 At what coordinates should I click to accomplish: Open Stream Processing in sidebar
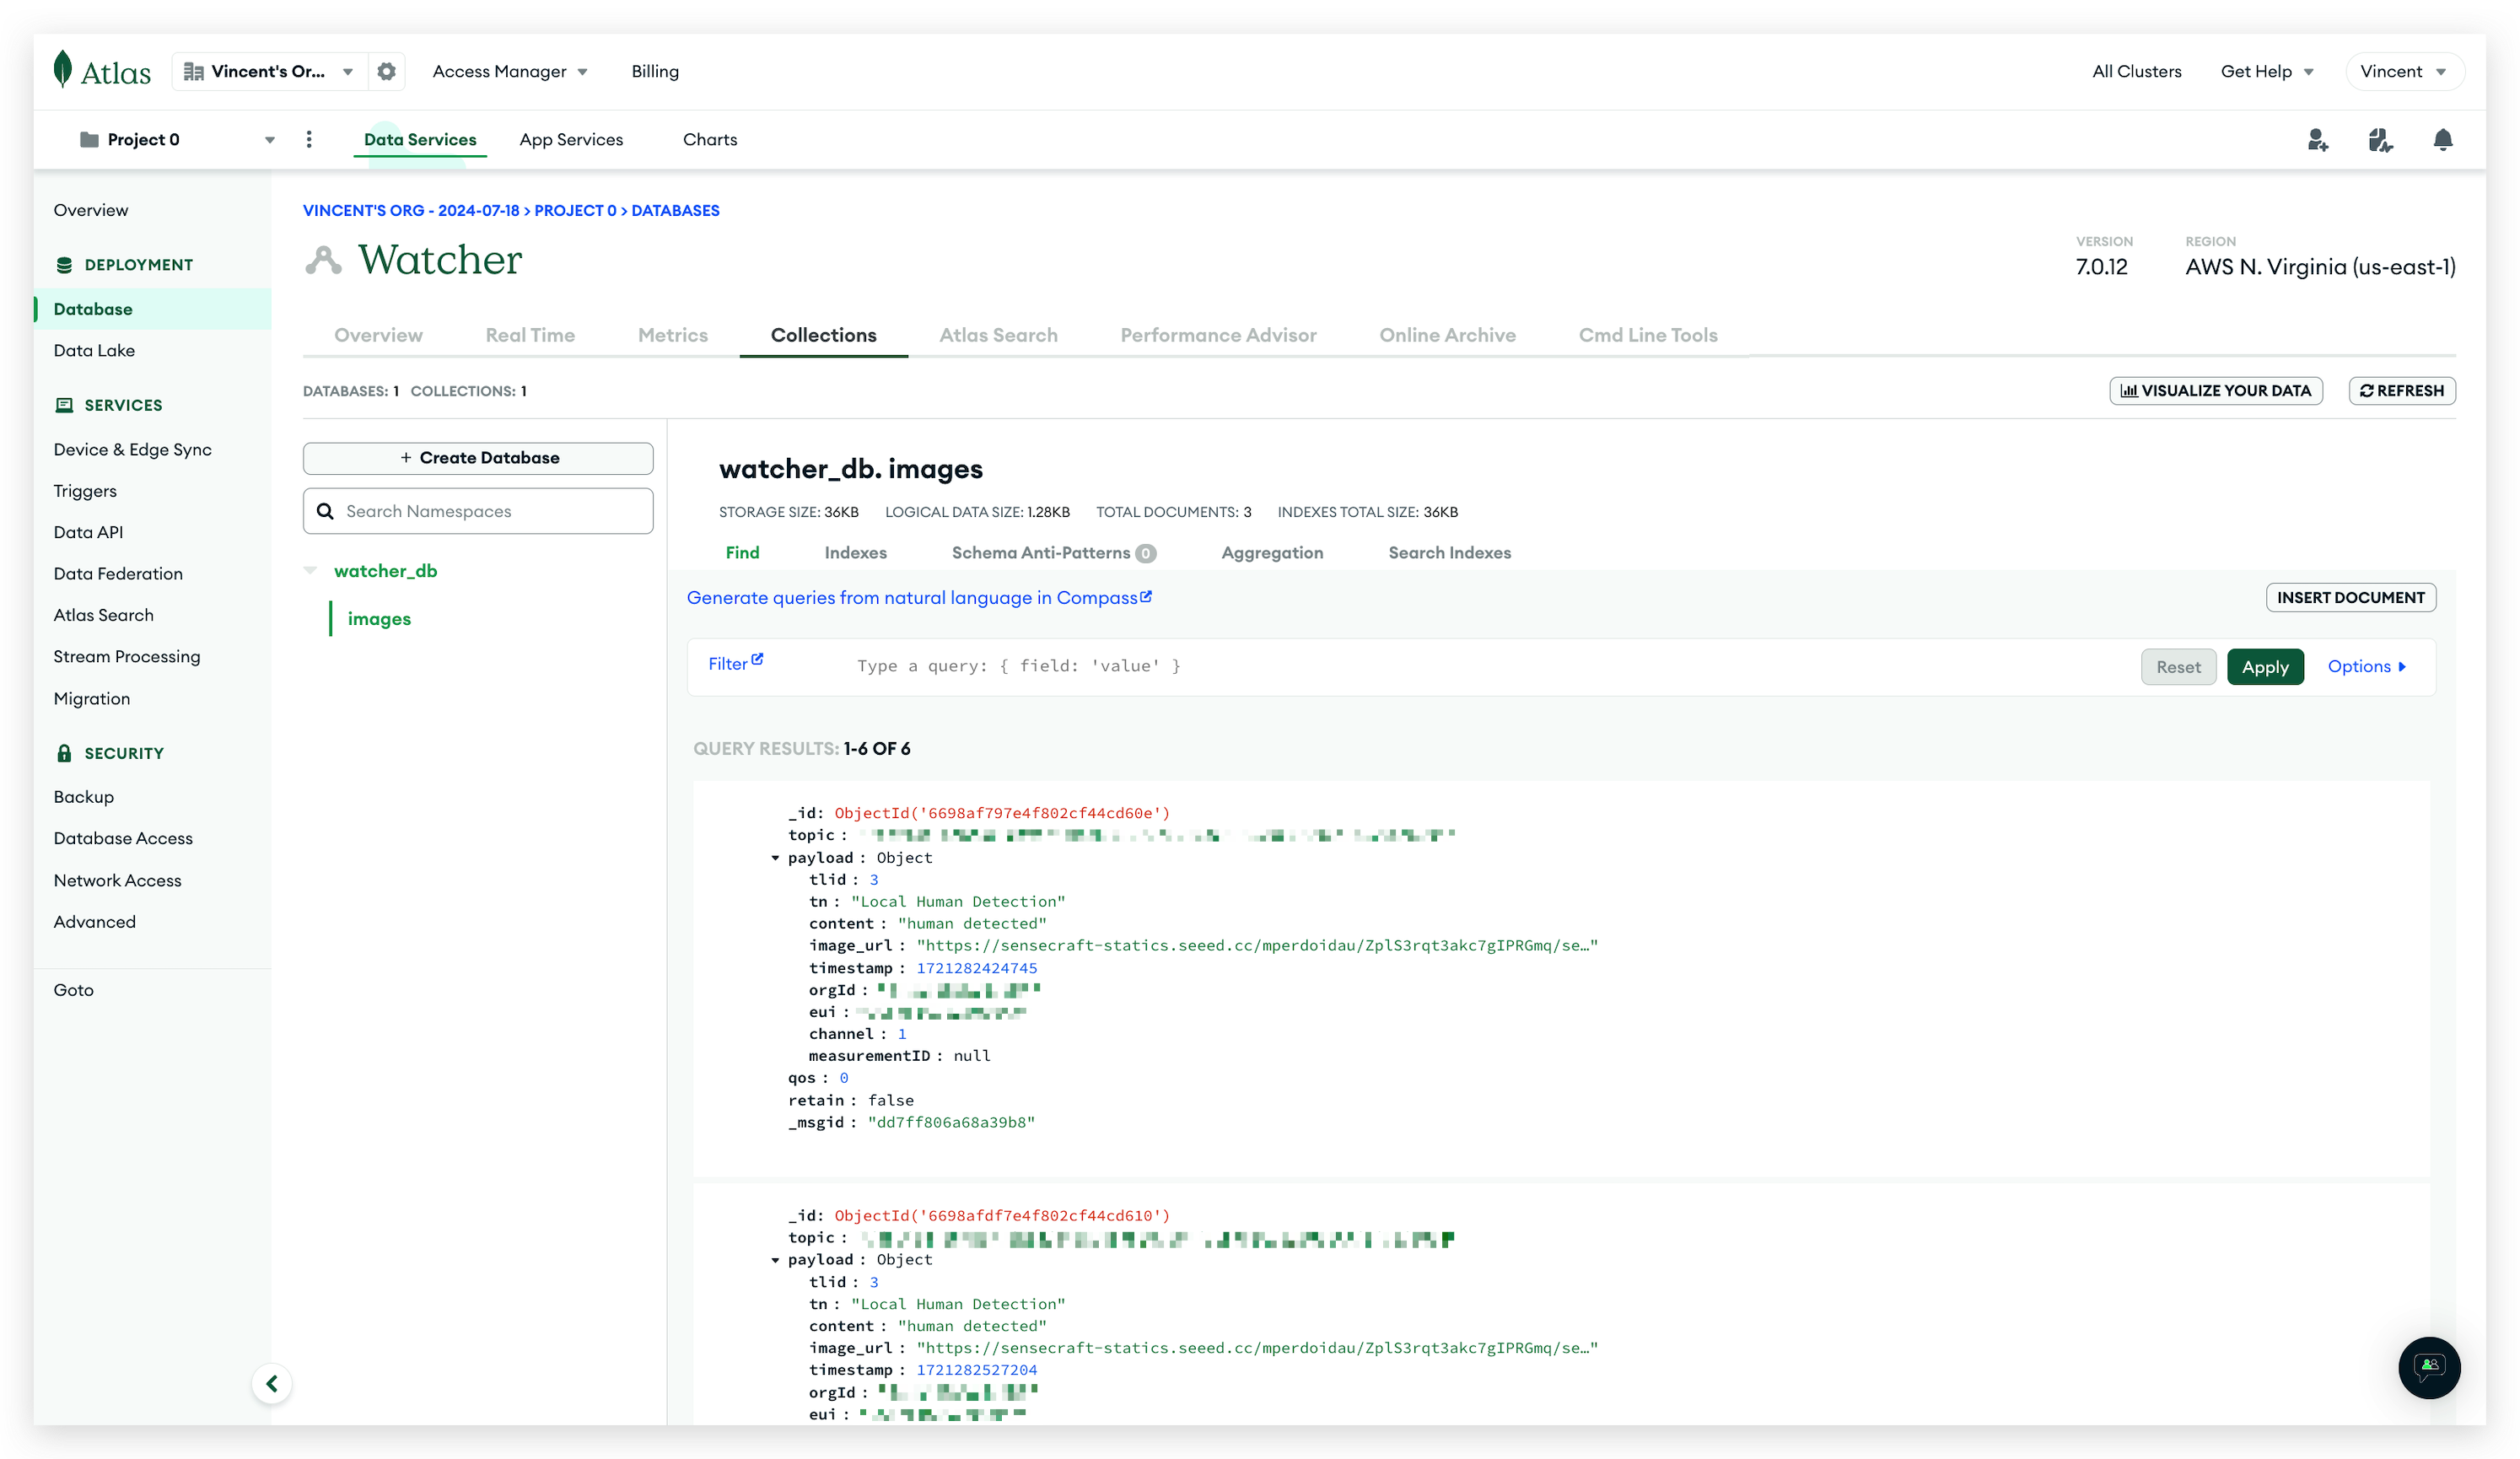coord(127,656)
